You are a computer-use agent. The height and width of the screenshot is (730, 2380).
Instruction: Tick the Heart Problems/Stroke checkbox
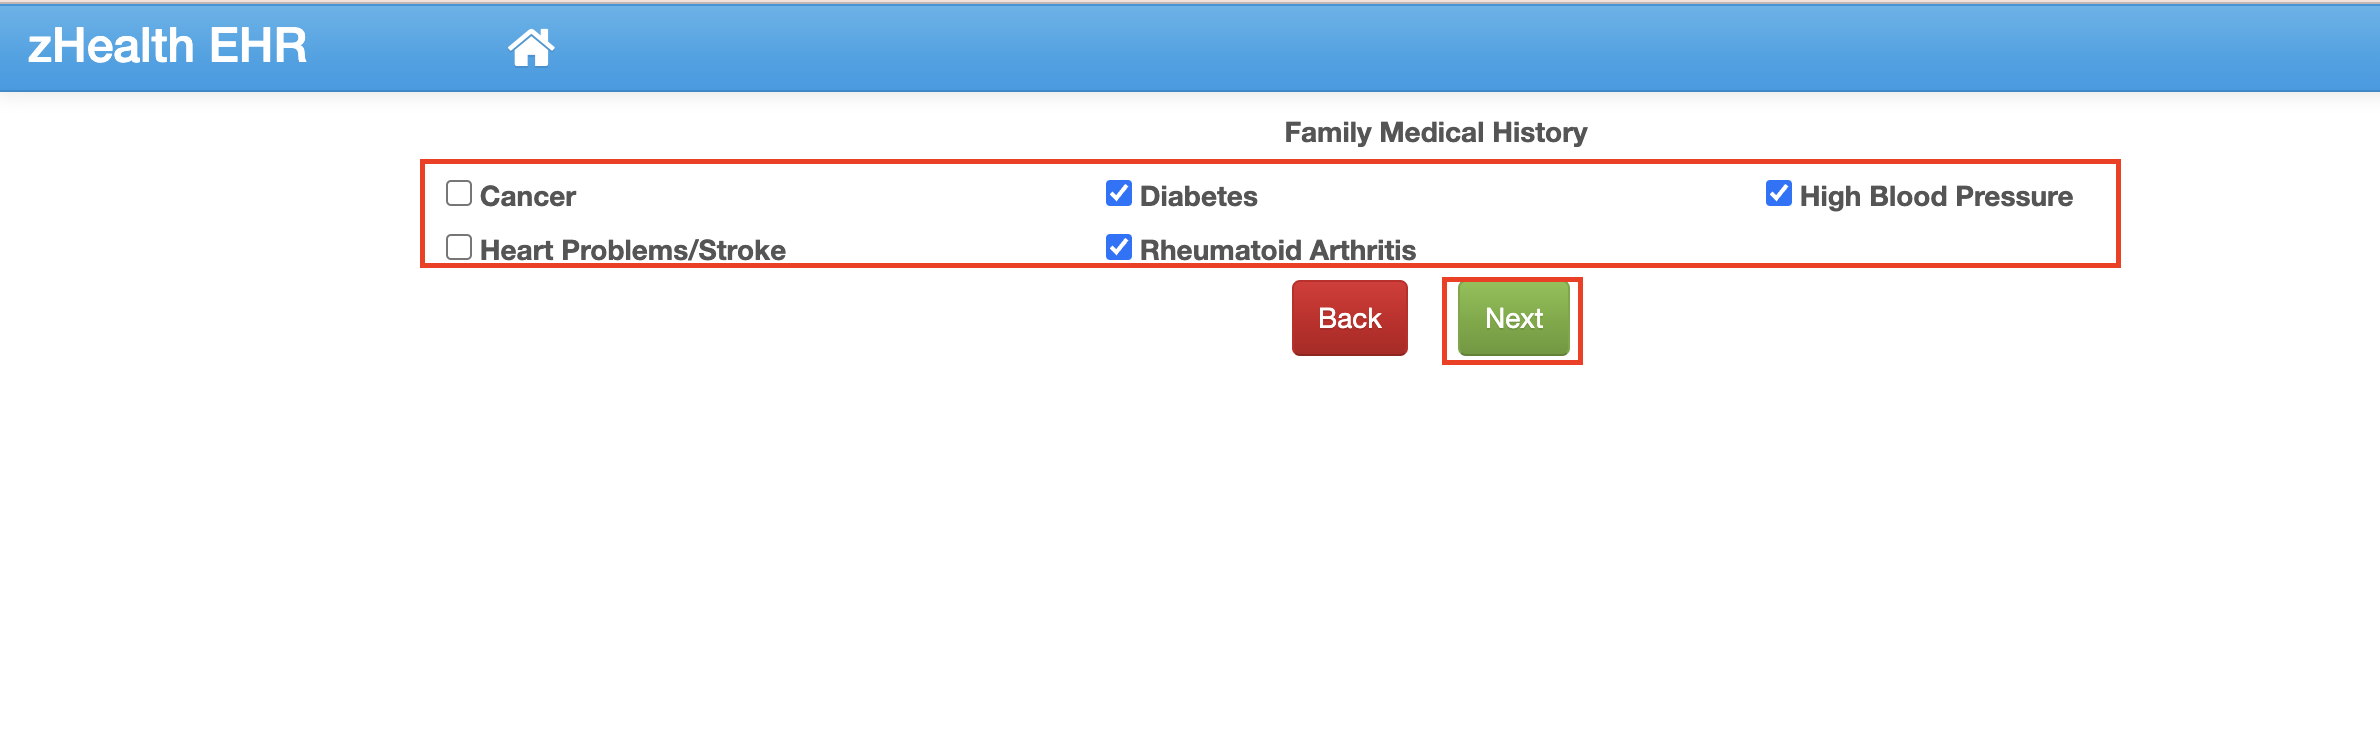point(459,247)
